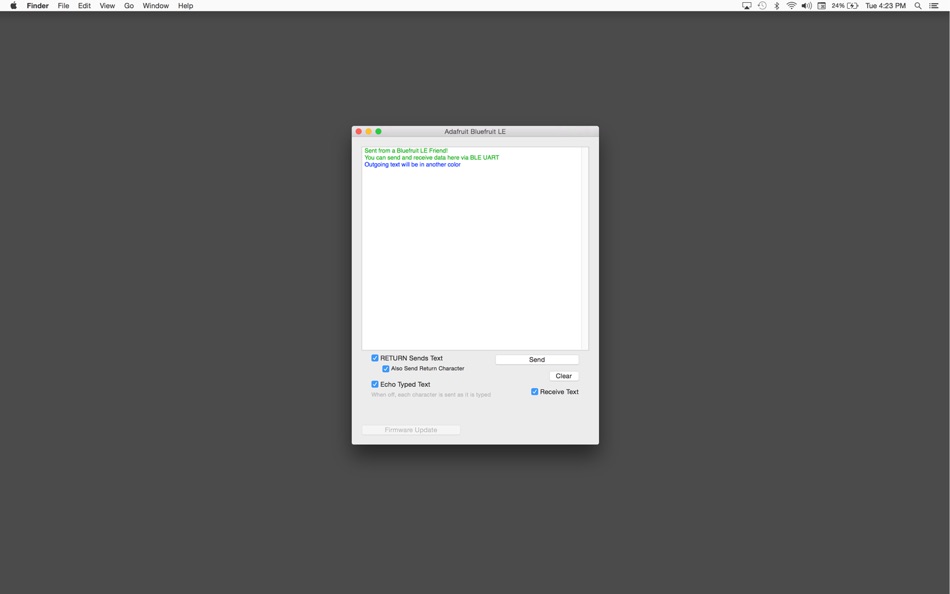Click the hint 'When off, each character is sent'

click(x=431, y=395)
